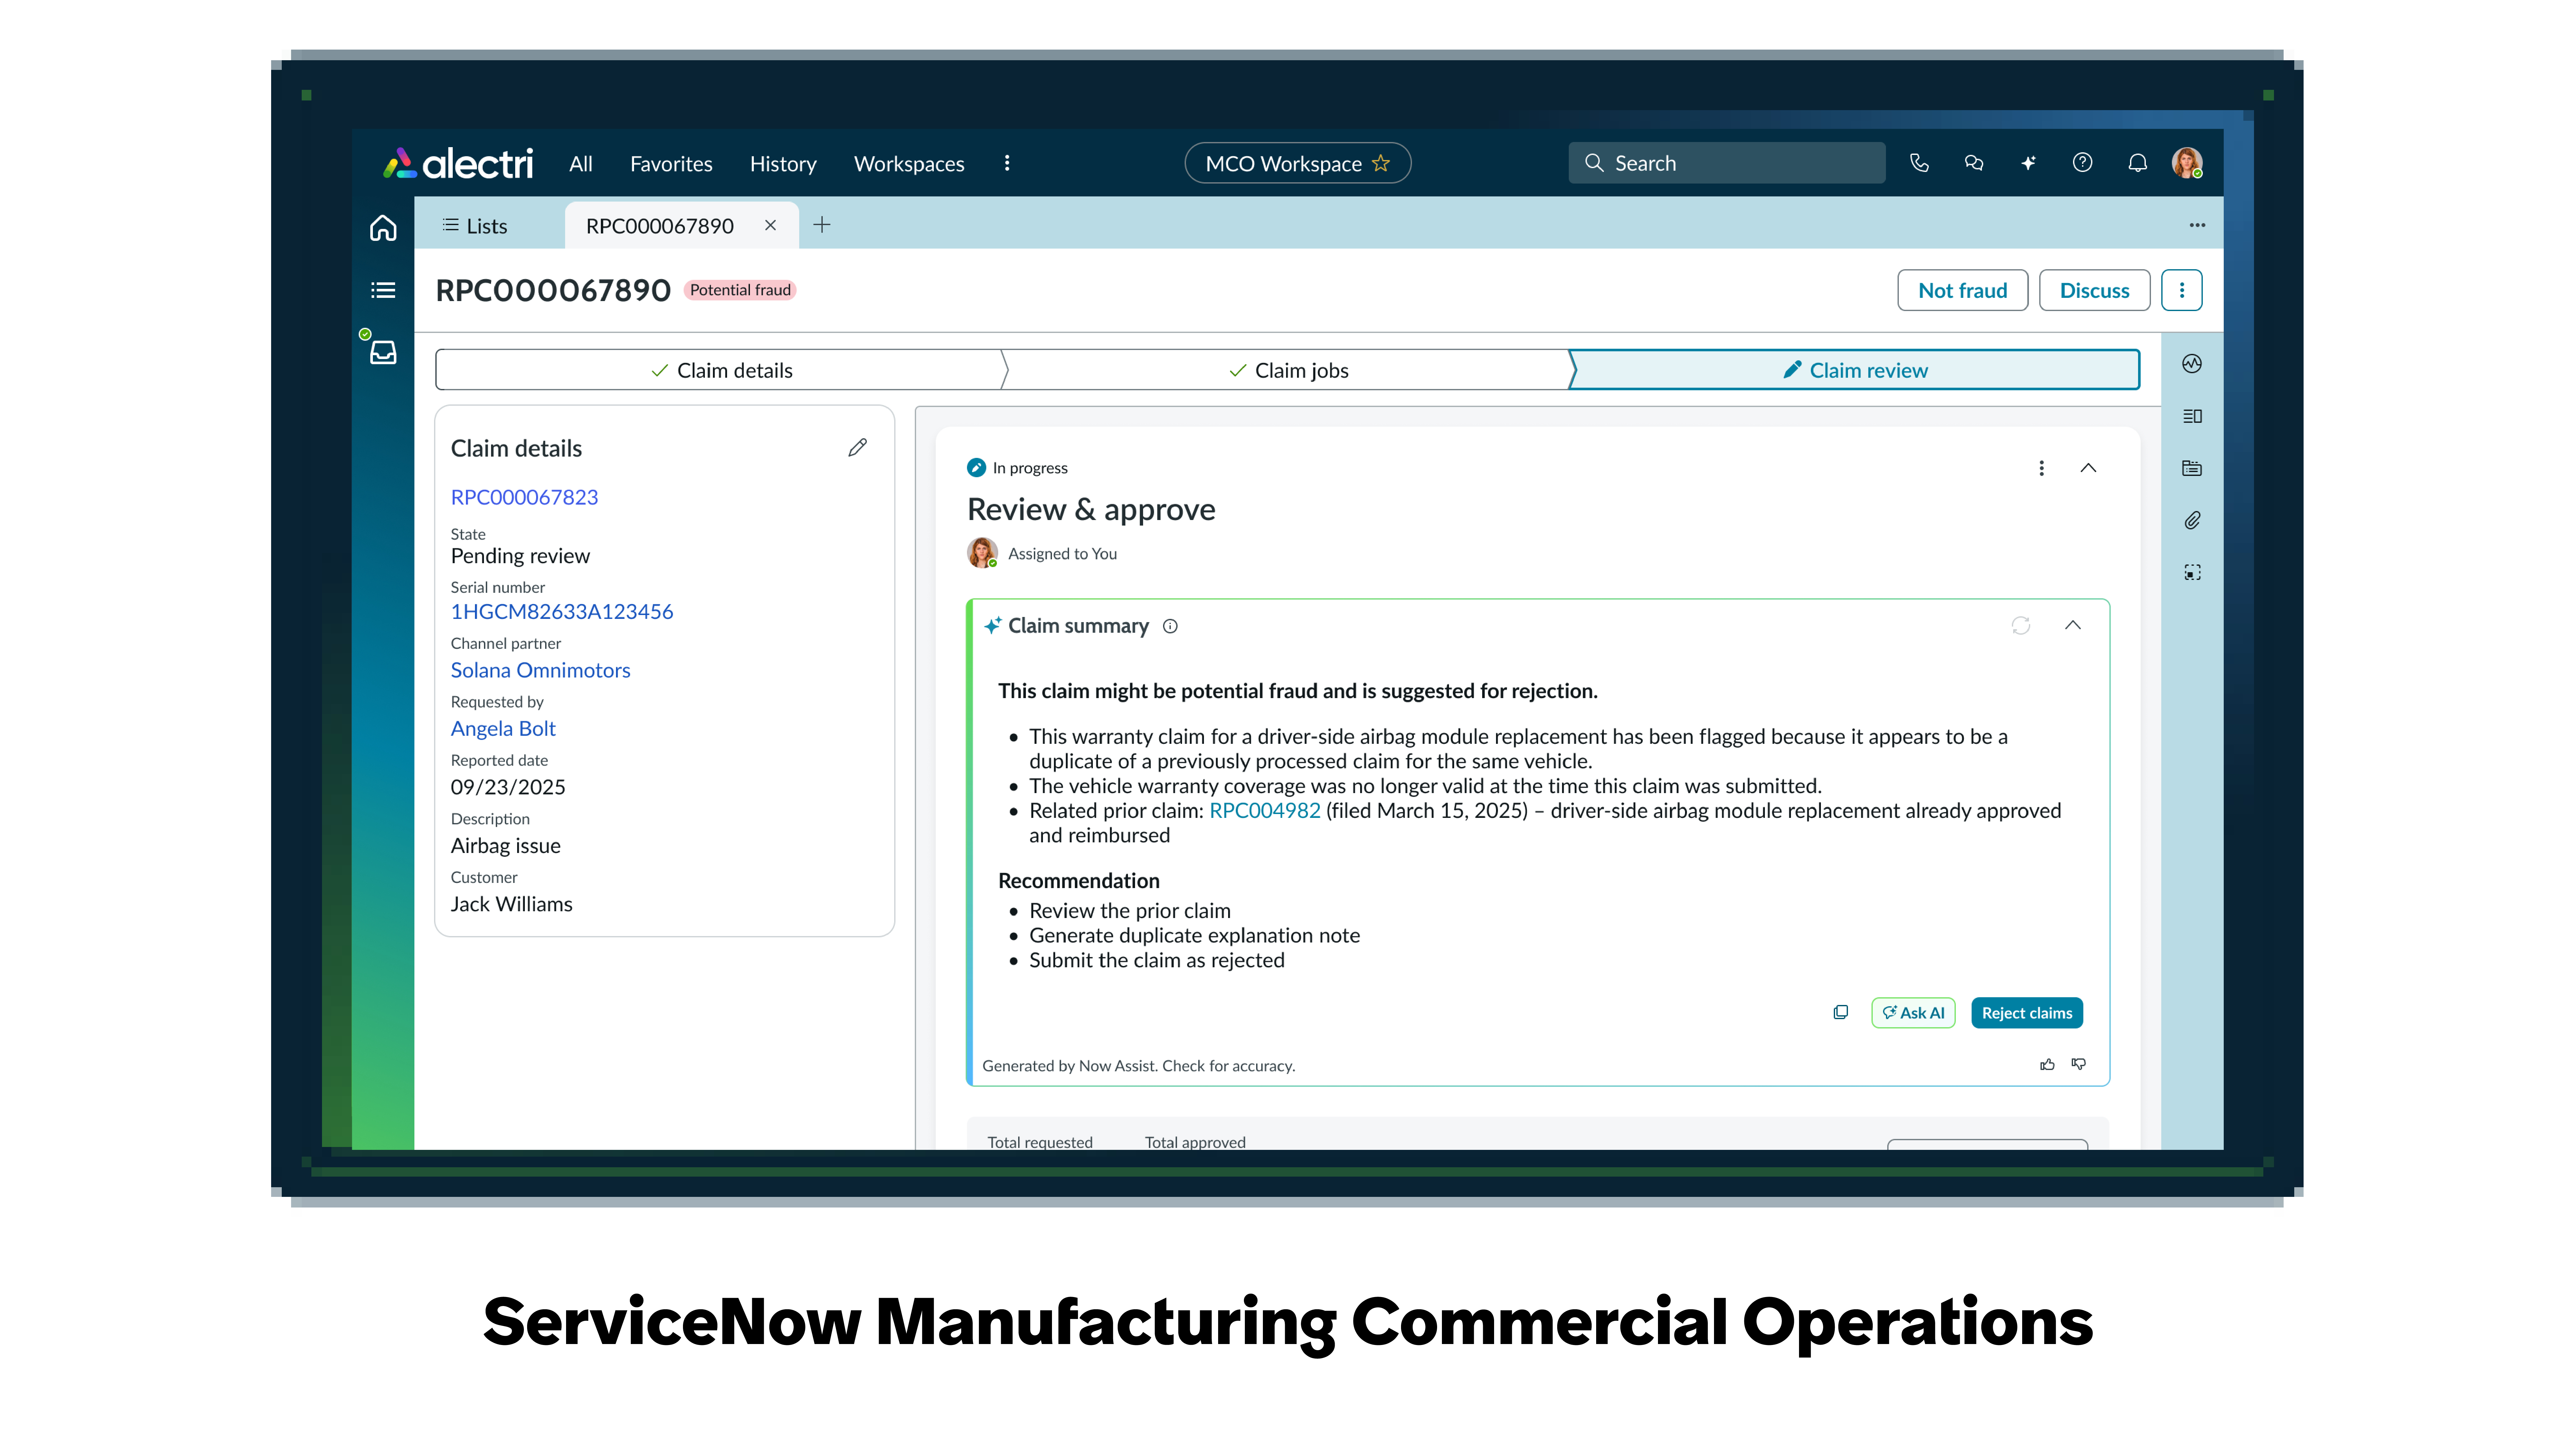
Task: Click the attachments paperclip icon in sidebar
Action: click(x=2192, y=520)
